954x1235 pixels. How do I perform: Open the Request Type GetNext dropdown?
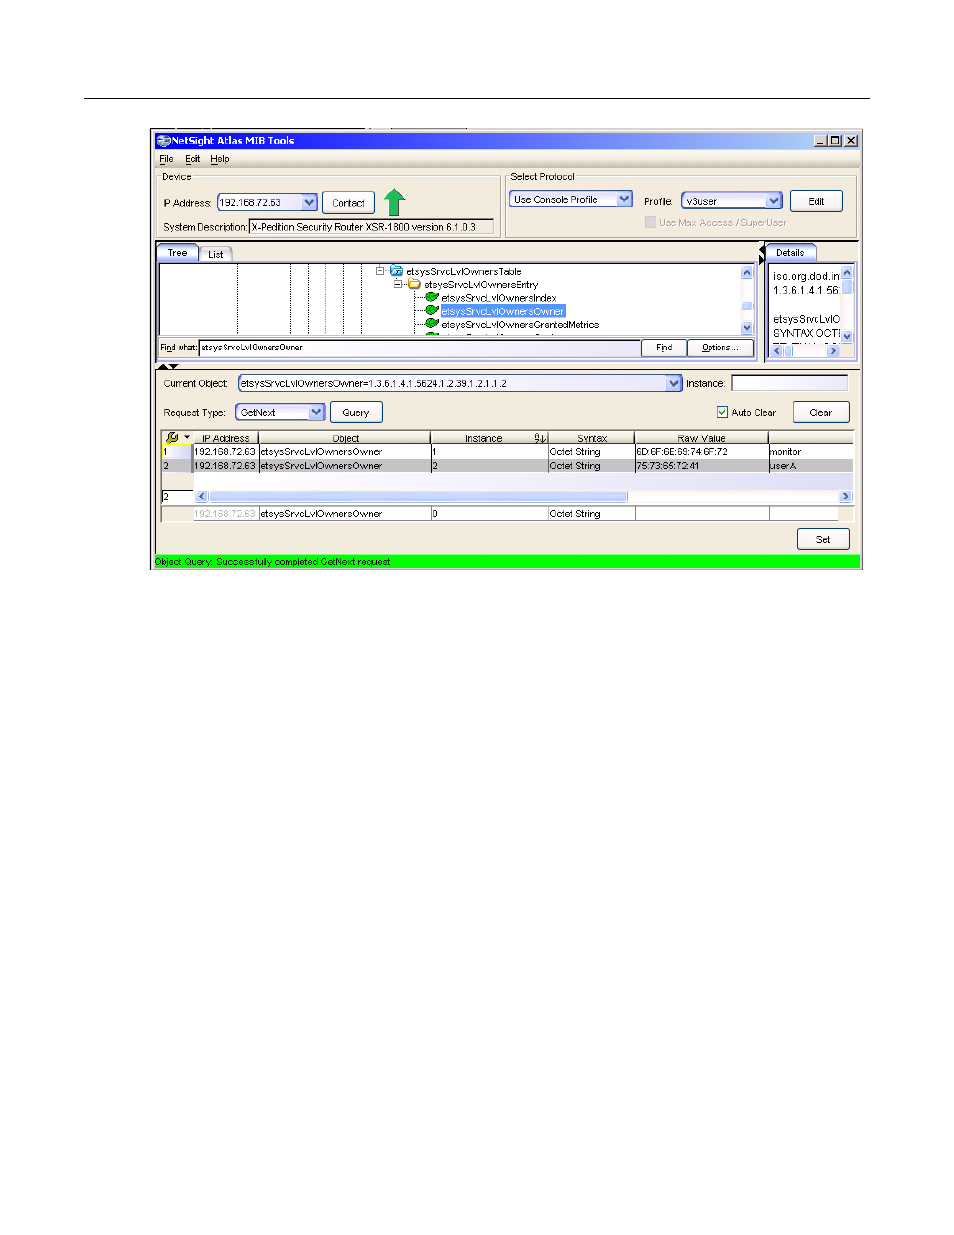(316, 412)
